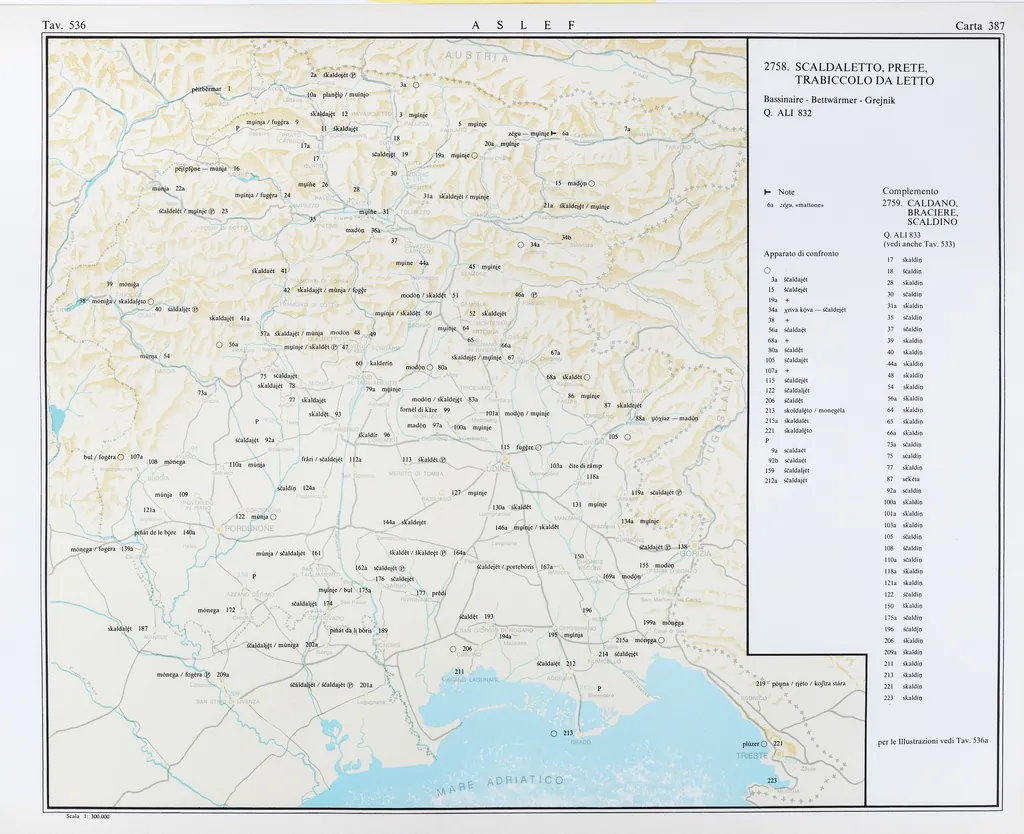Click the Apparato di confronto heading
1024x834 pixels.
[801, 254]
